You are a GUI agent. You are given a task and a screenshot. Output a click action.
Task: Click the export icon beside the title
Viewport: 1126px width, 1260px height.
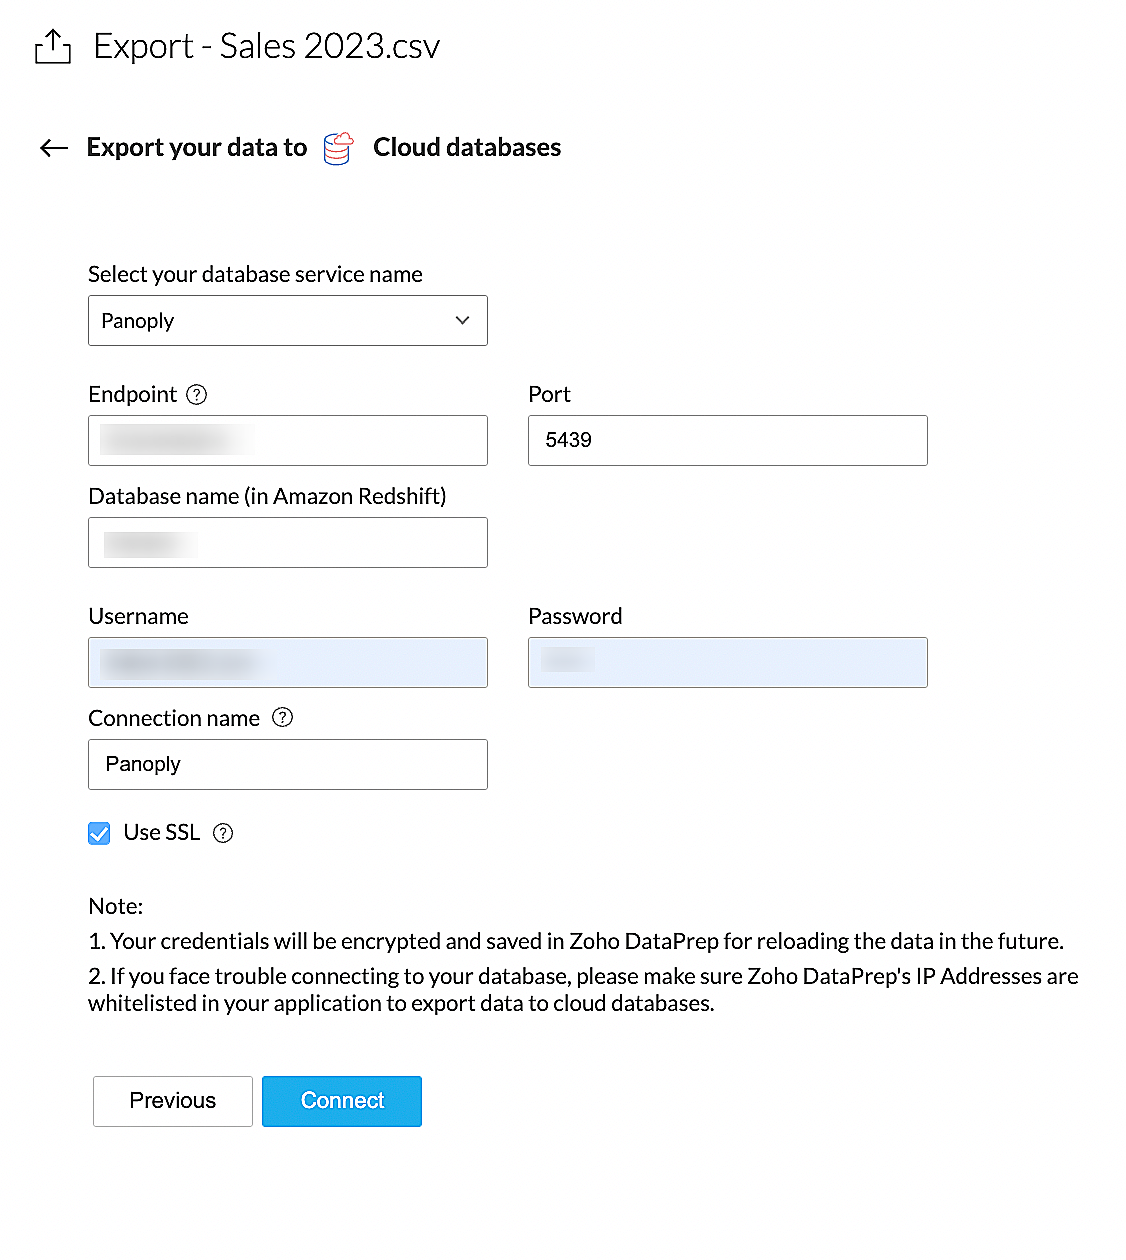[x=52, y=46]
